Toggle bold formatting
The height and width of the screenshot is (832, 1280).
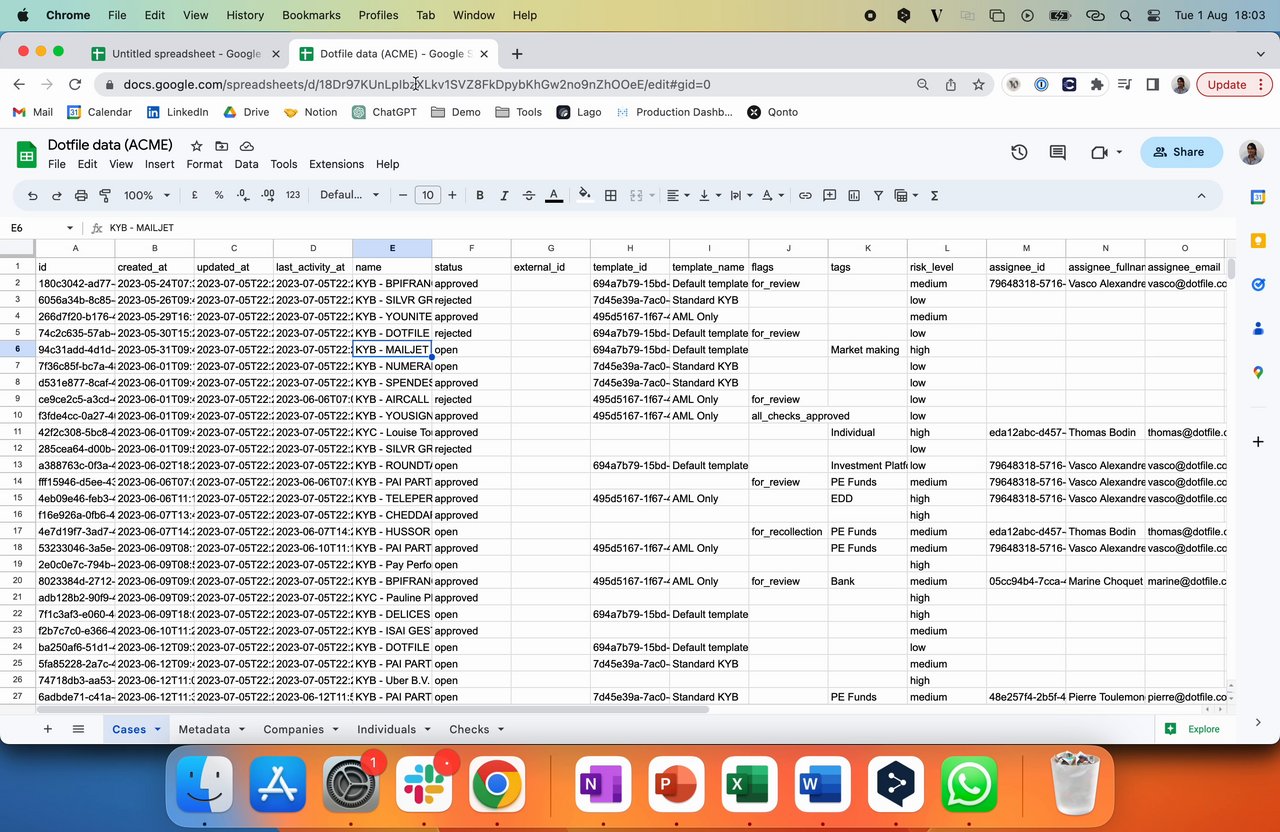point(480,196)
